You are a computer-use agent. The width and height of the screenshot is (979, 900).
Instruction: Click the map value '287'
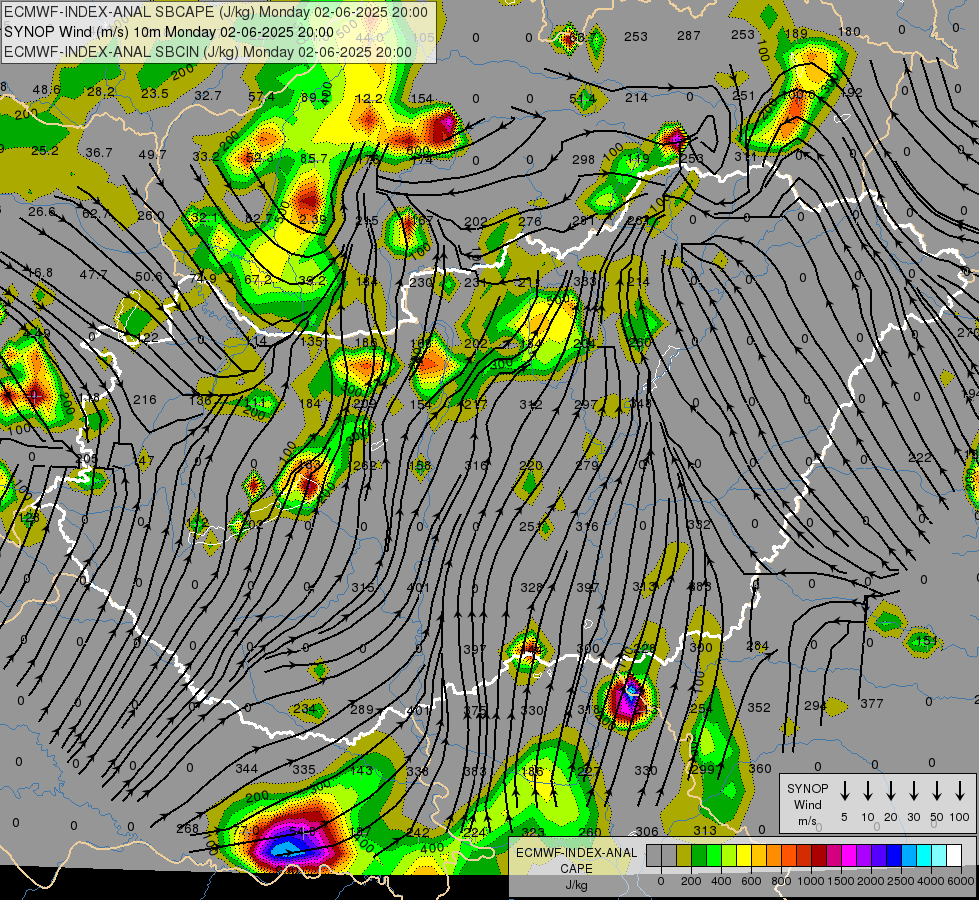pos(689,36)
